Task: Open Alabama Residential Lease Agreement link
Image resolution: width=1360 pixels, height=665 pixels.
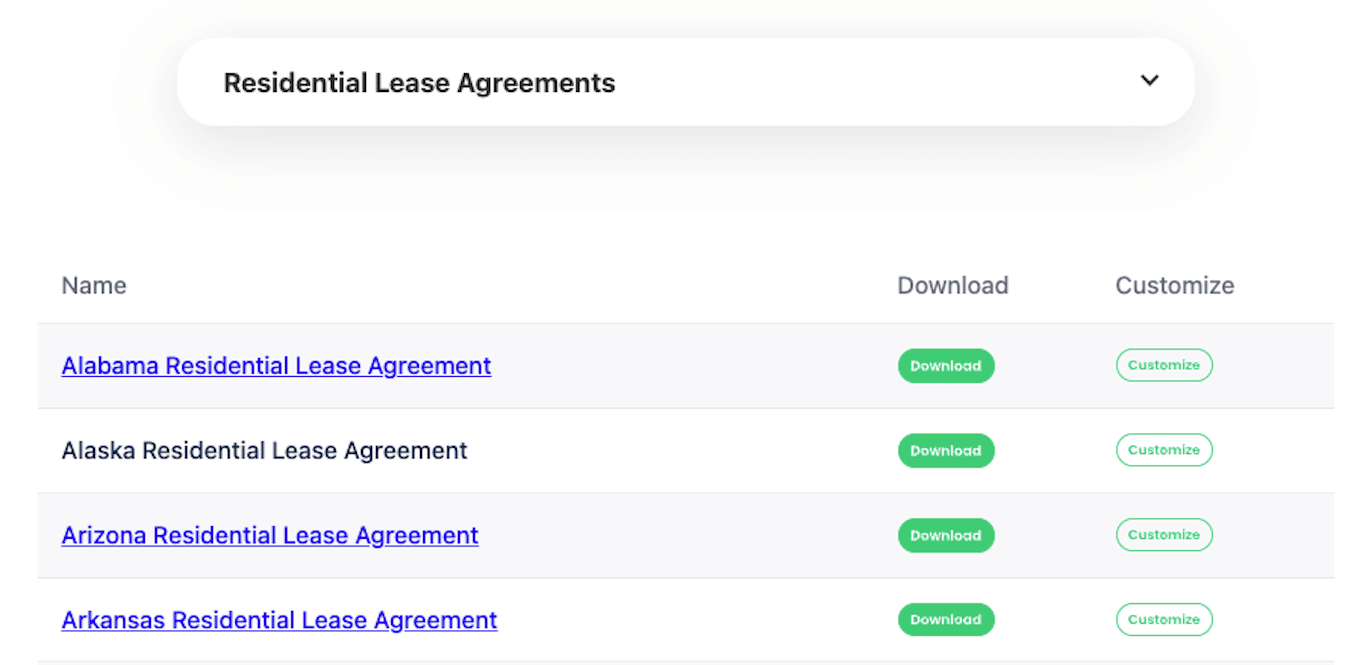Action: coord(276,366)
